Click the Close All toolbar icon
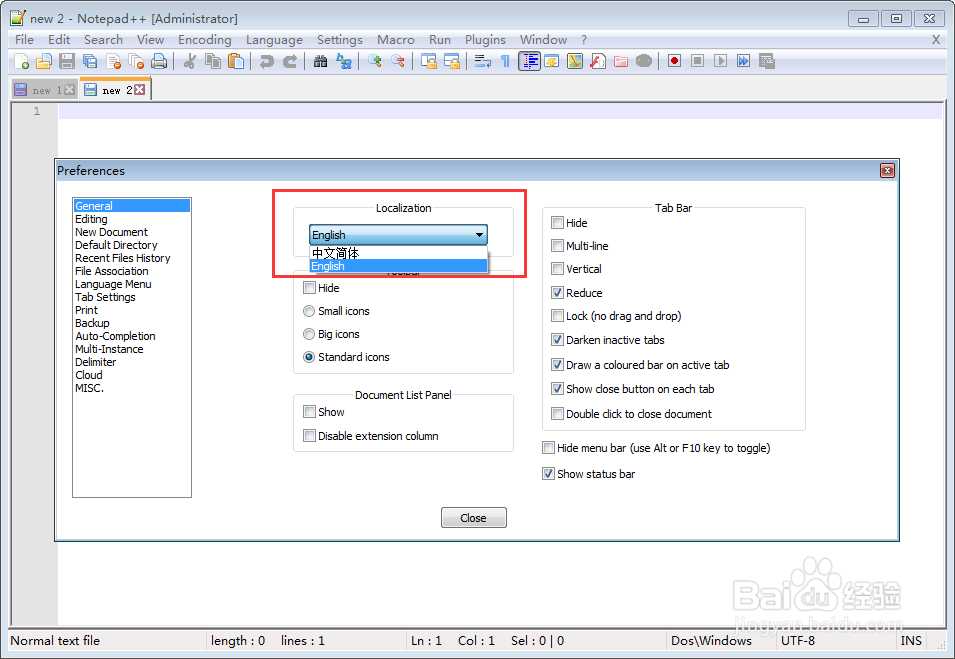The height and width of the screenshot is (659, 955). click(136, 61)
